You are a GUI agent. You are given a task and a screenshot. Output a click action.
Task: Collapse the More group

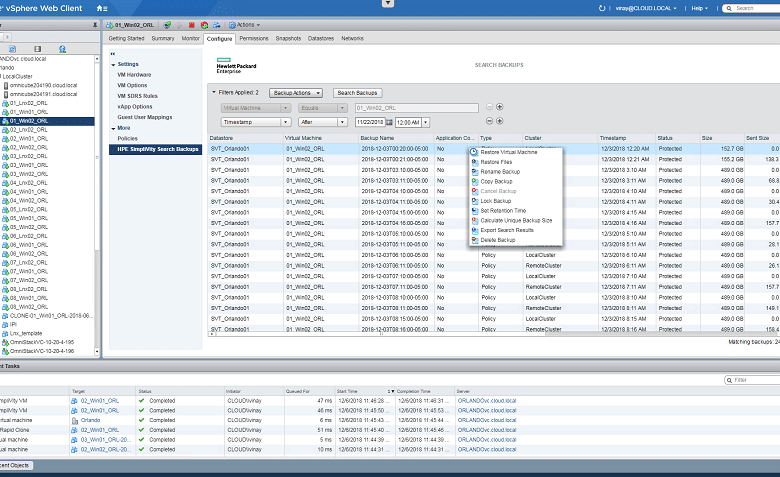[113, 128]
